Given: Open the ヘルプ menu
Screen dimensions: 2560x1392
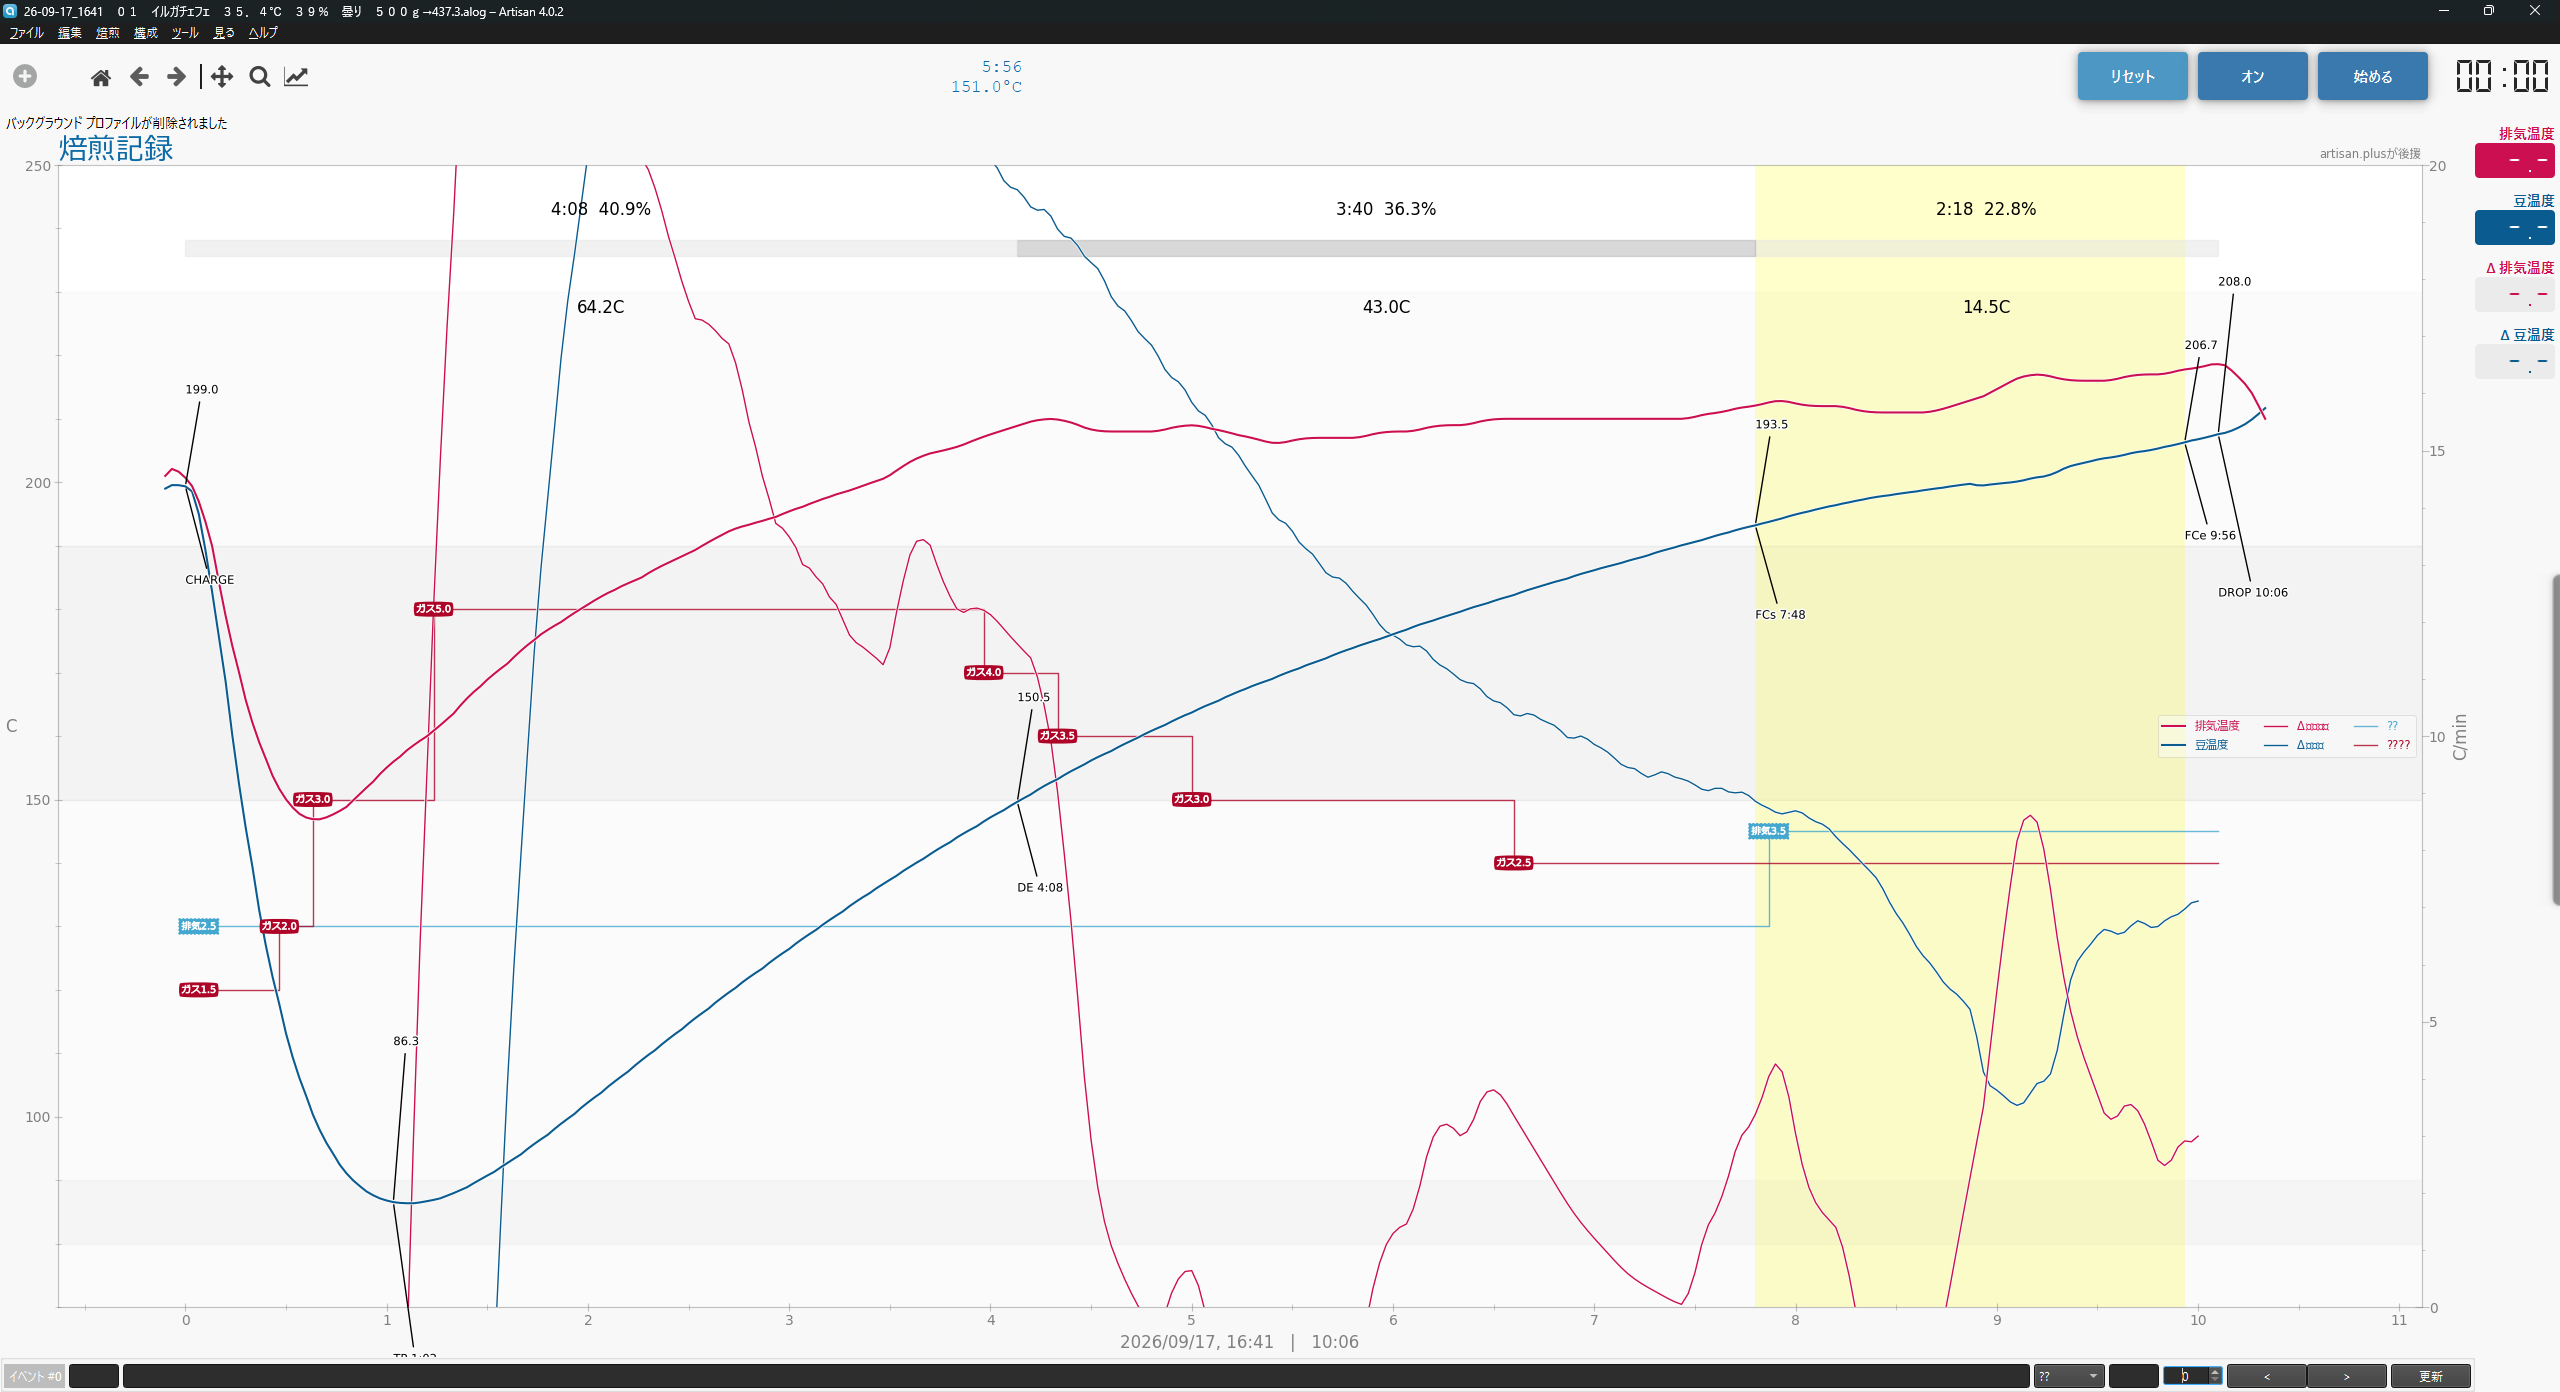Looking at the screenshot, I should click(263, 33).
